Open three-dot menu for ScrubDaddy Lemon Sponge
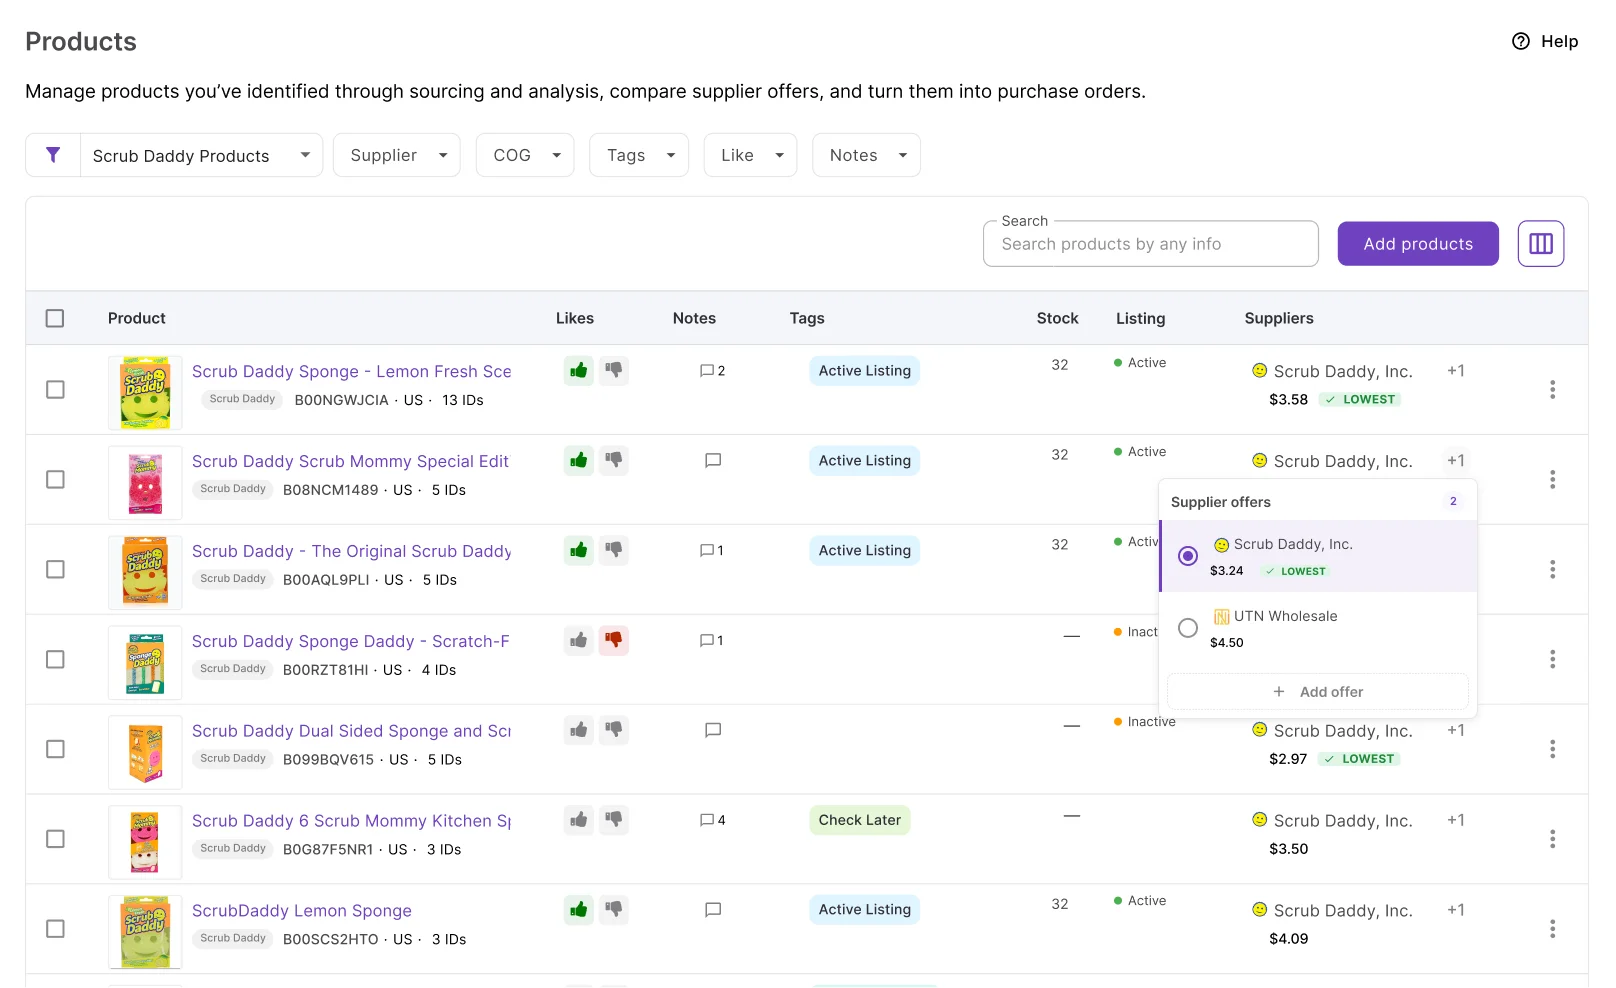Image resolution: width=1616 pixels, height=988 pixels. [x=1552, y=929]
